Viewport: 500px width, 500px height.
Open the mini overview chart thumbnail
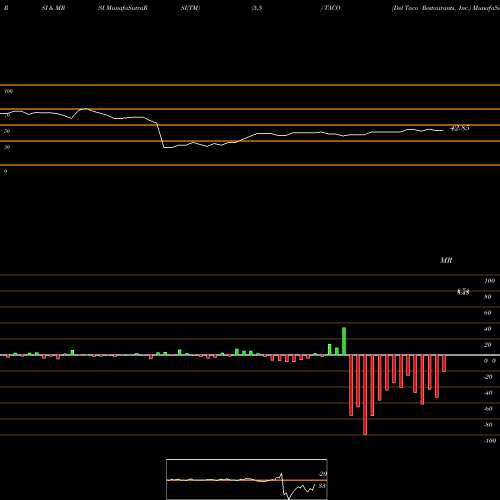[x=247, y=479]
